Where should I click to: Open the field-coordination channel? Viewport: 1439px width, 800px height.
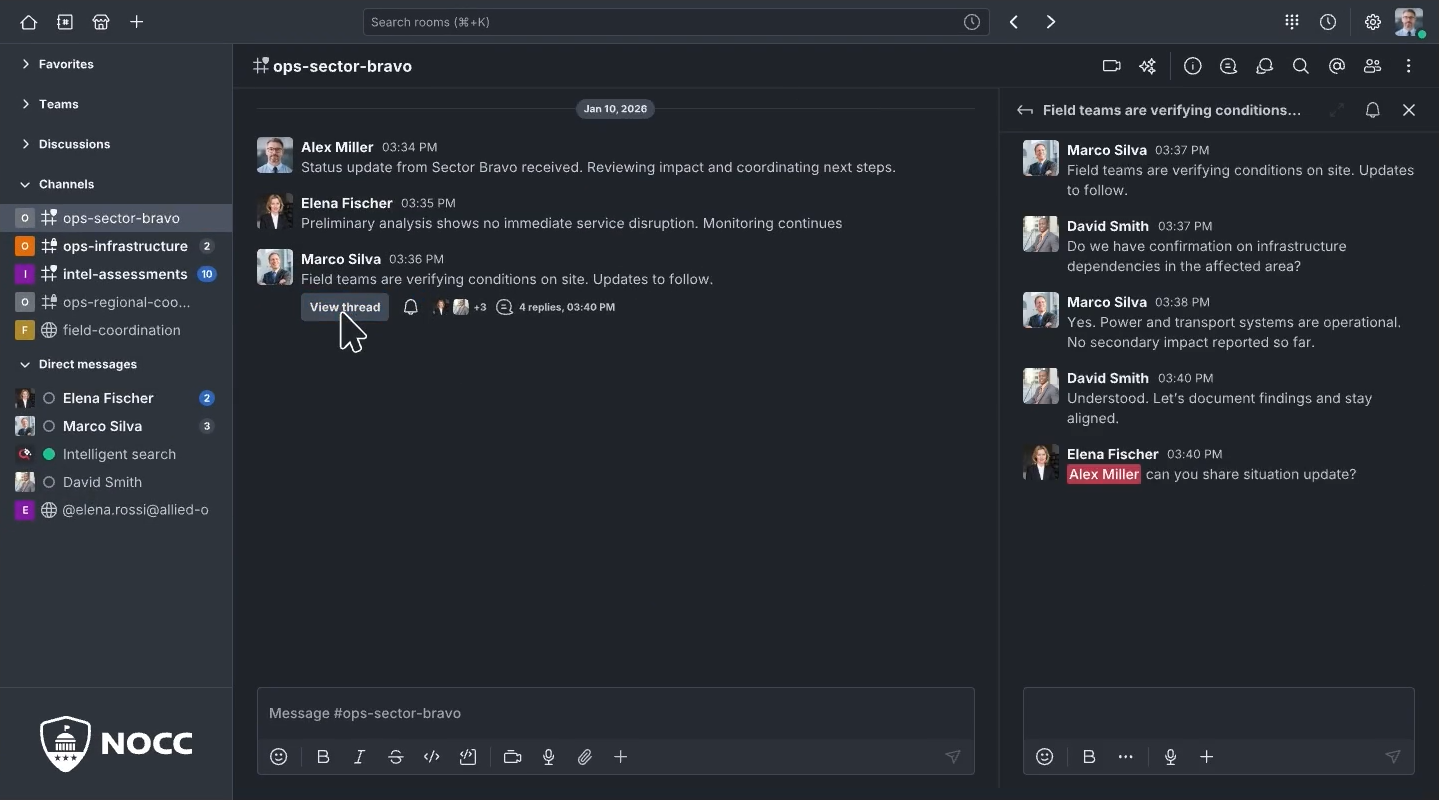pos(116,330)
